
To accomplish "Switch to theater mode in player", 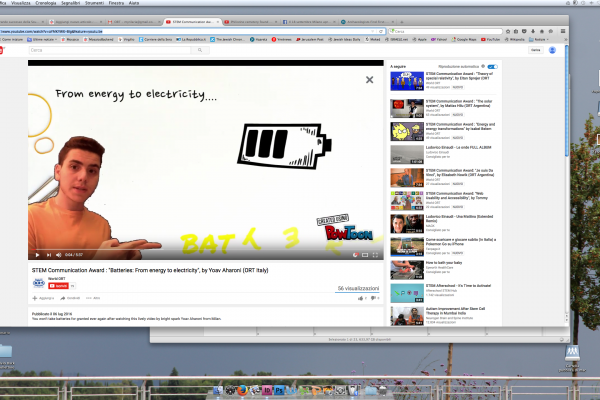I will coord(365,255).
